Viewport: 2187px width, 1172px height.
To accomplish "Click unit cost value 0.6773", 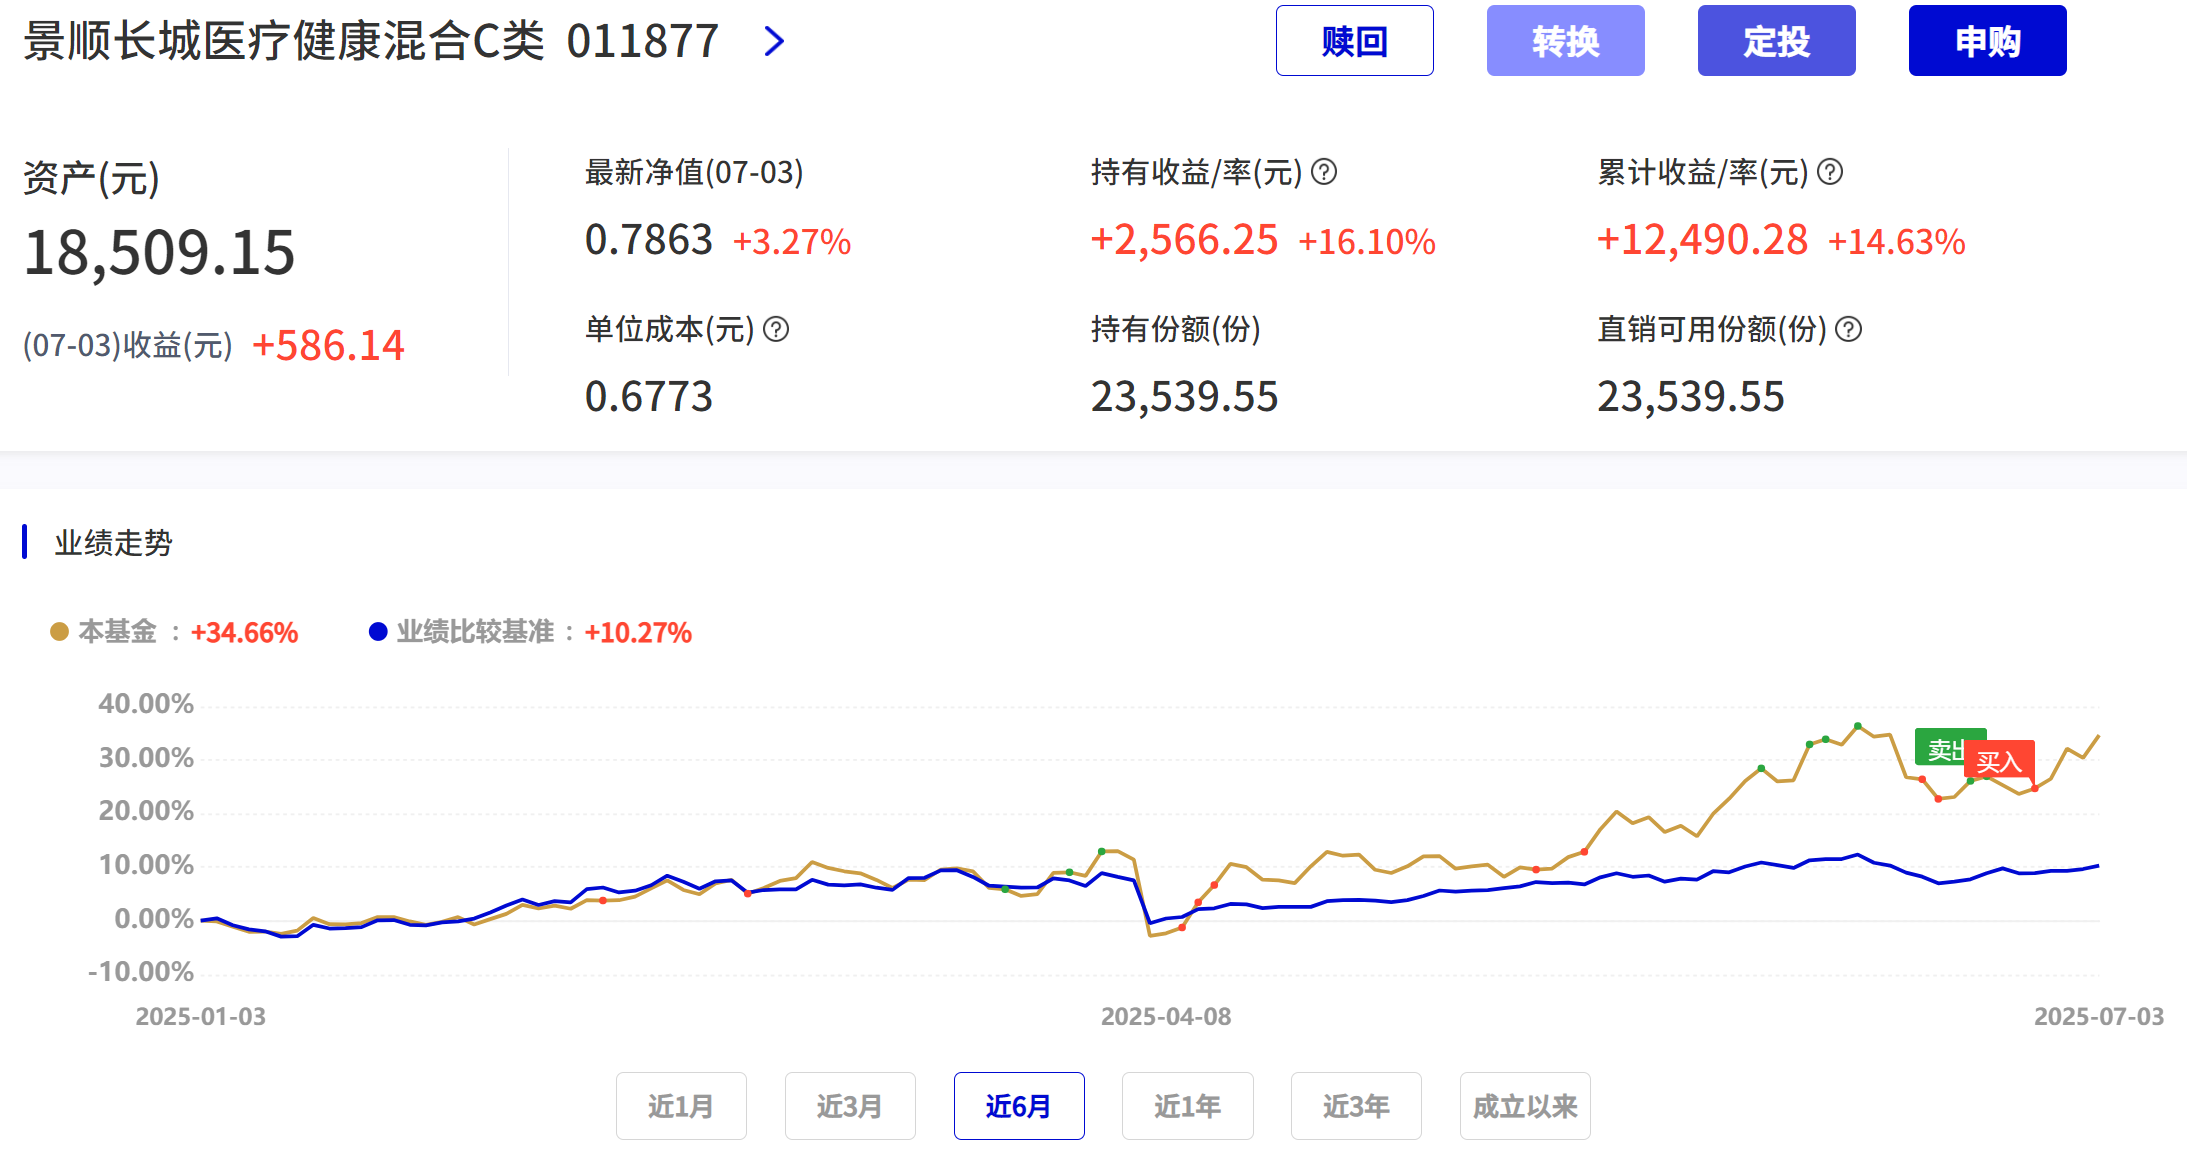I will pos(649,397).
